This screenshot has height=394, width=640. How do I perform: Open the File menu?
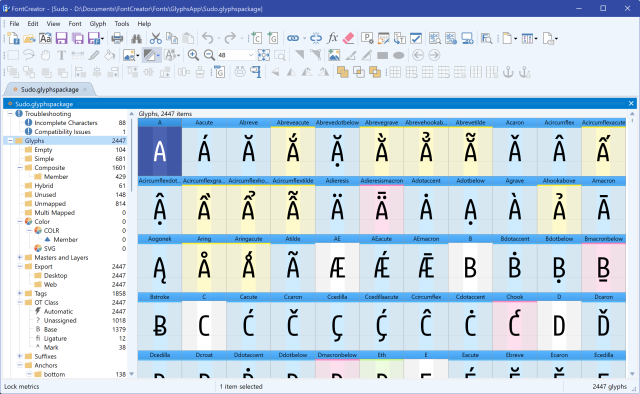[14, 24]
